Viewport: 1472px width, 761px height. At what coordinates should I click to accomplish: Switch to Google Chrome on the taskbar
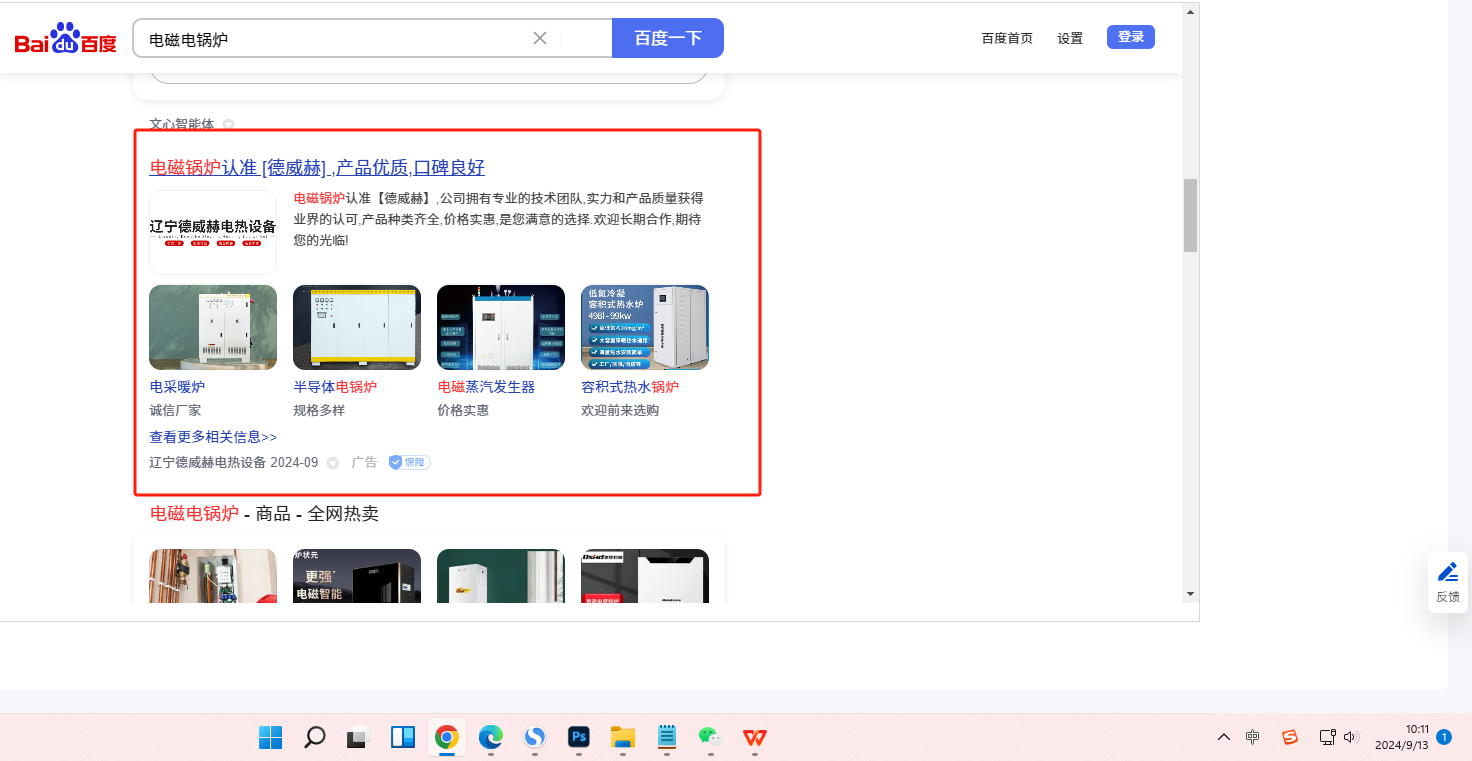tap(446, 738)
